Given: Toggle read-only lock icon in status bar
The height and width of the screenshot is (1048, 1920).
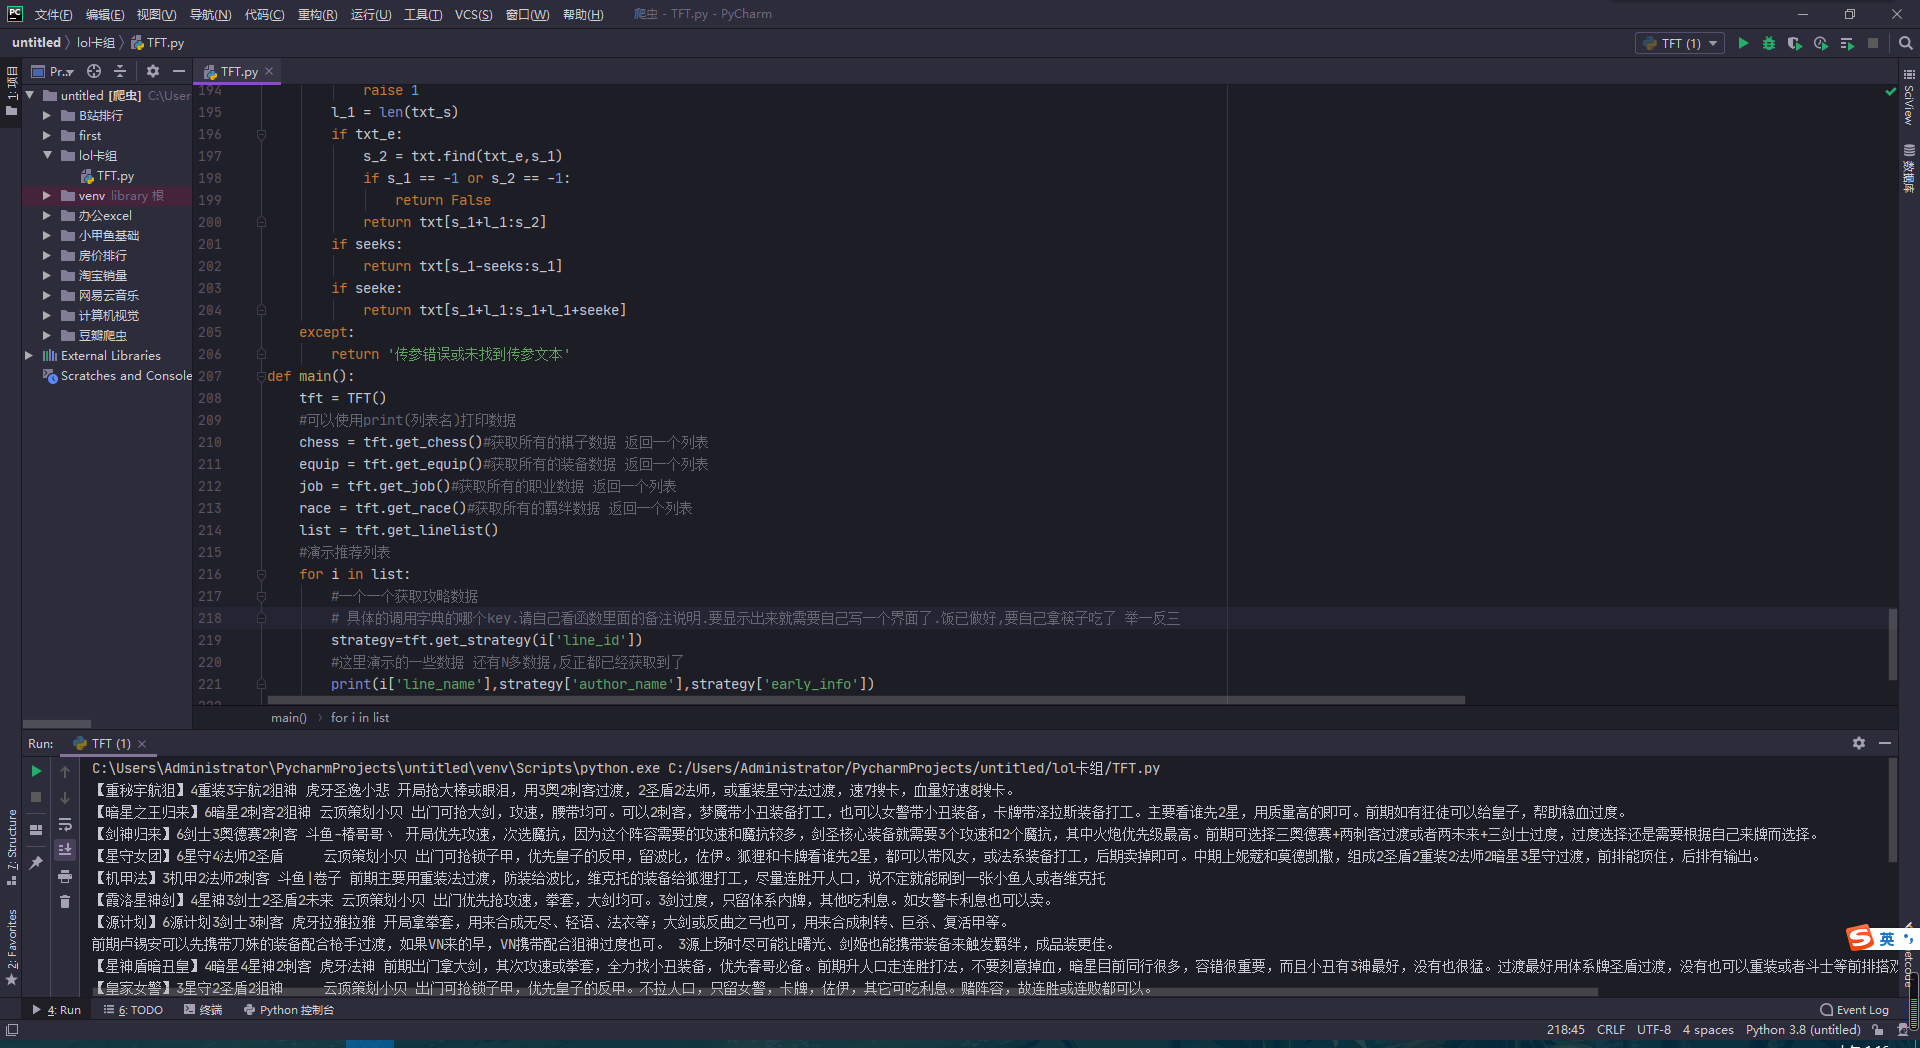Looking at the screenshot, I should [x=1877, y=1030].
